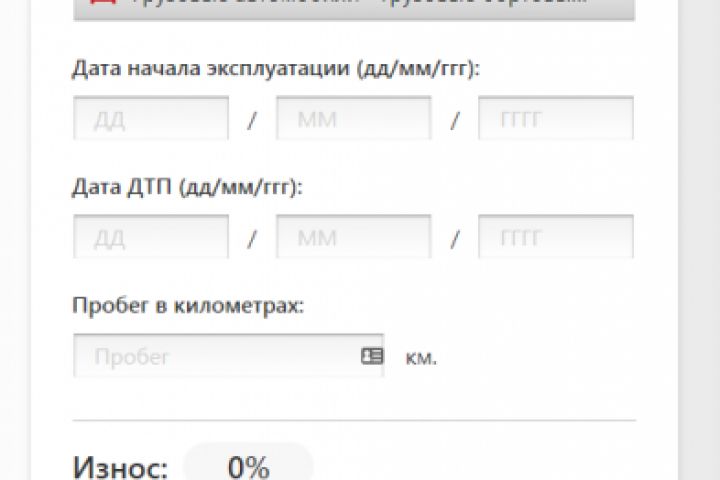
Task: Click second slash separator in Дата ДТП row
Action: pos(455,239)
